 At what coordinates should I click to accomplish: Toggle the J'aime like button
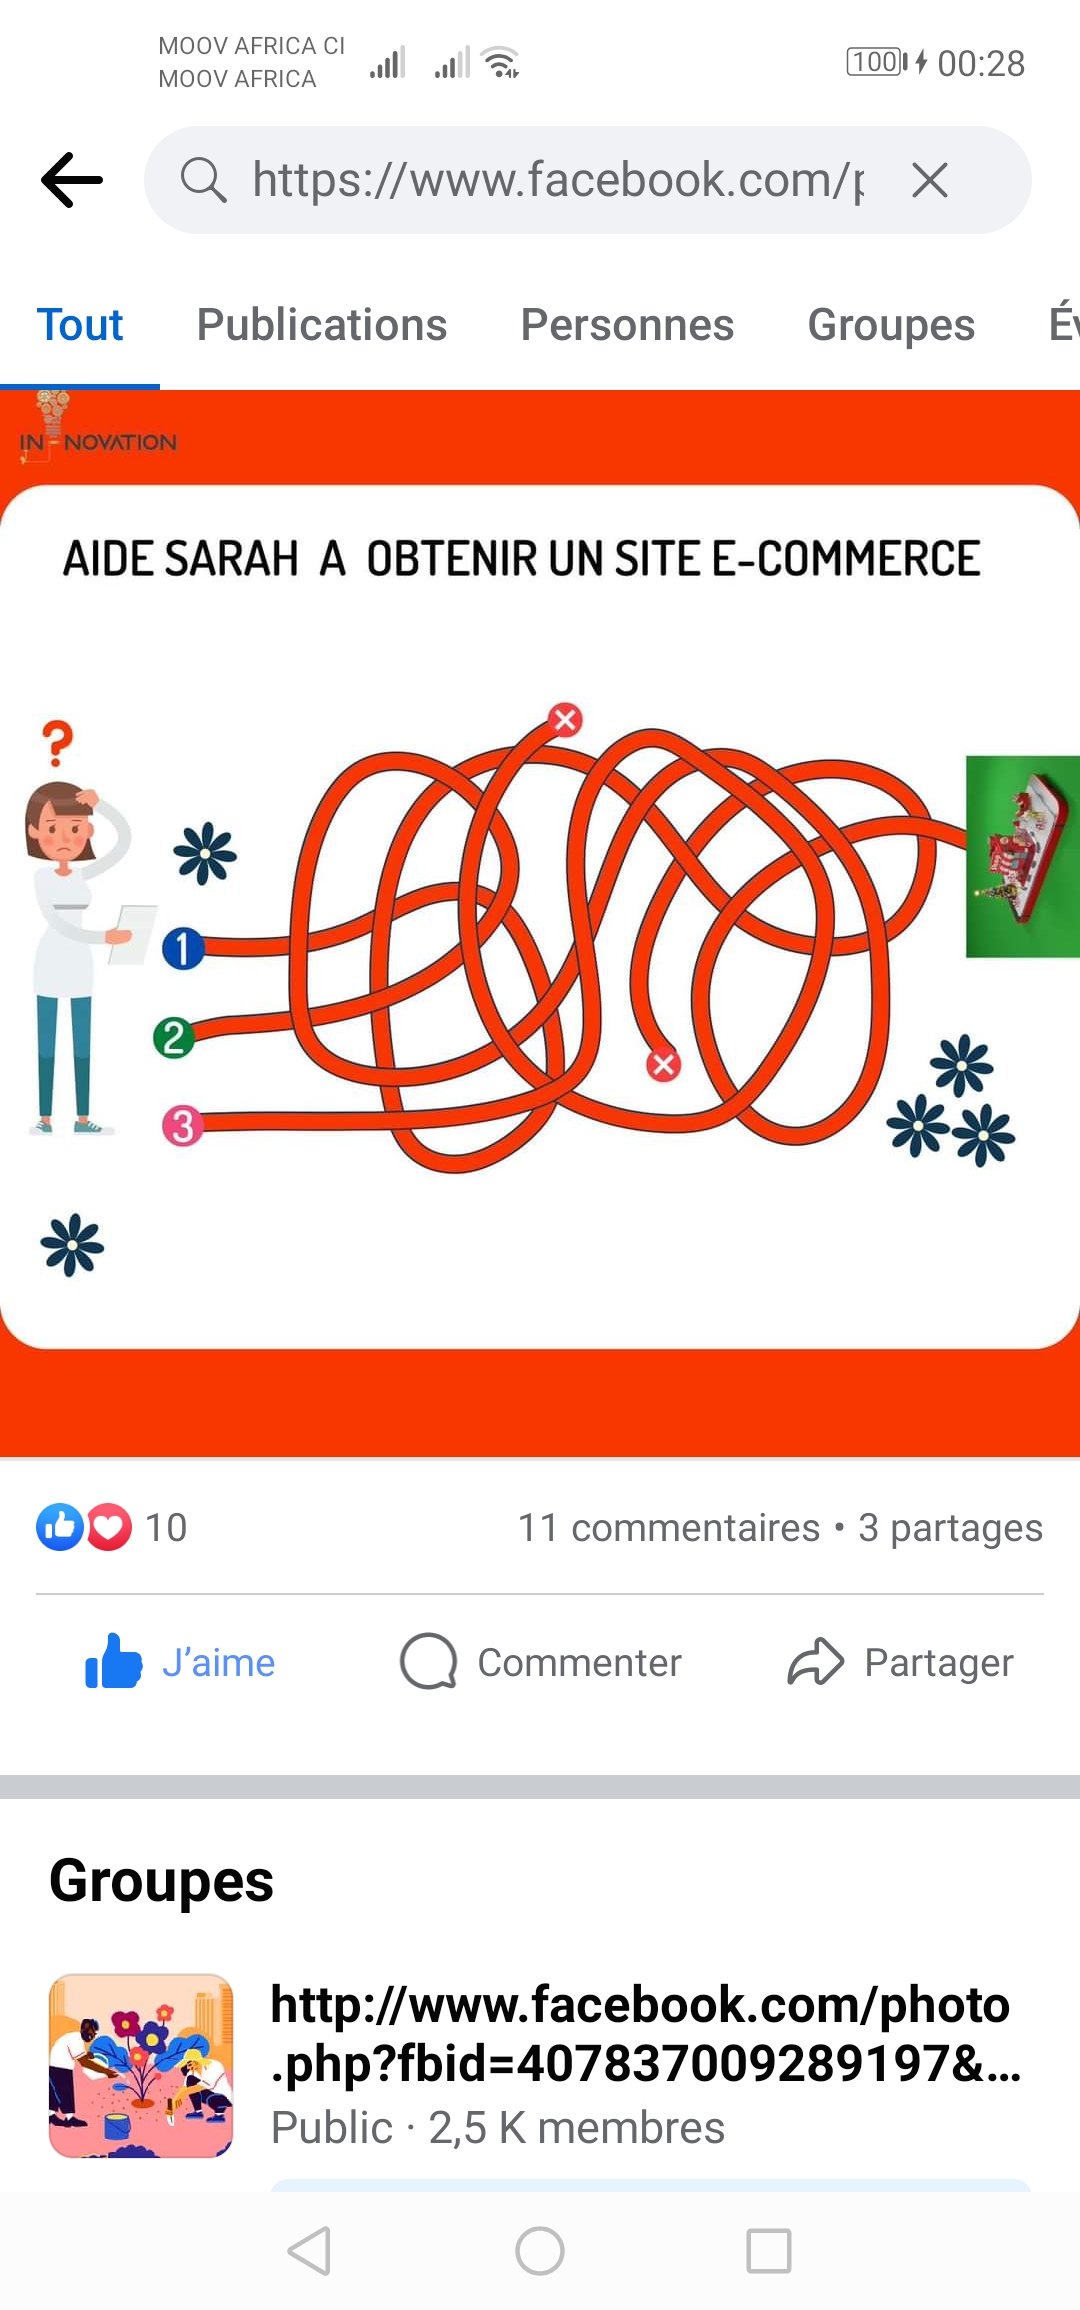(x=180, y=1662)
